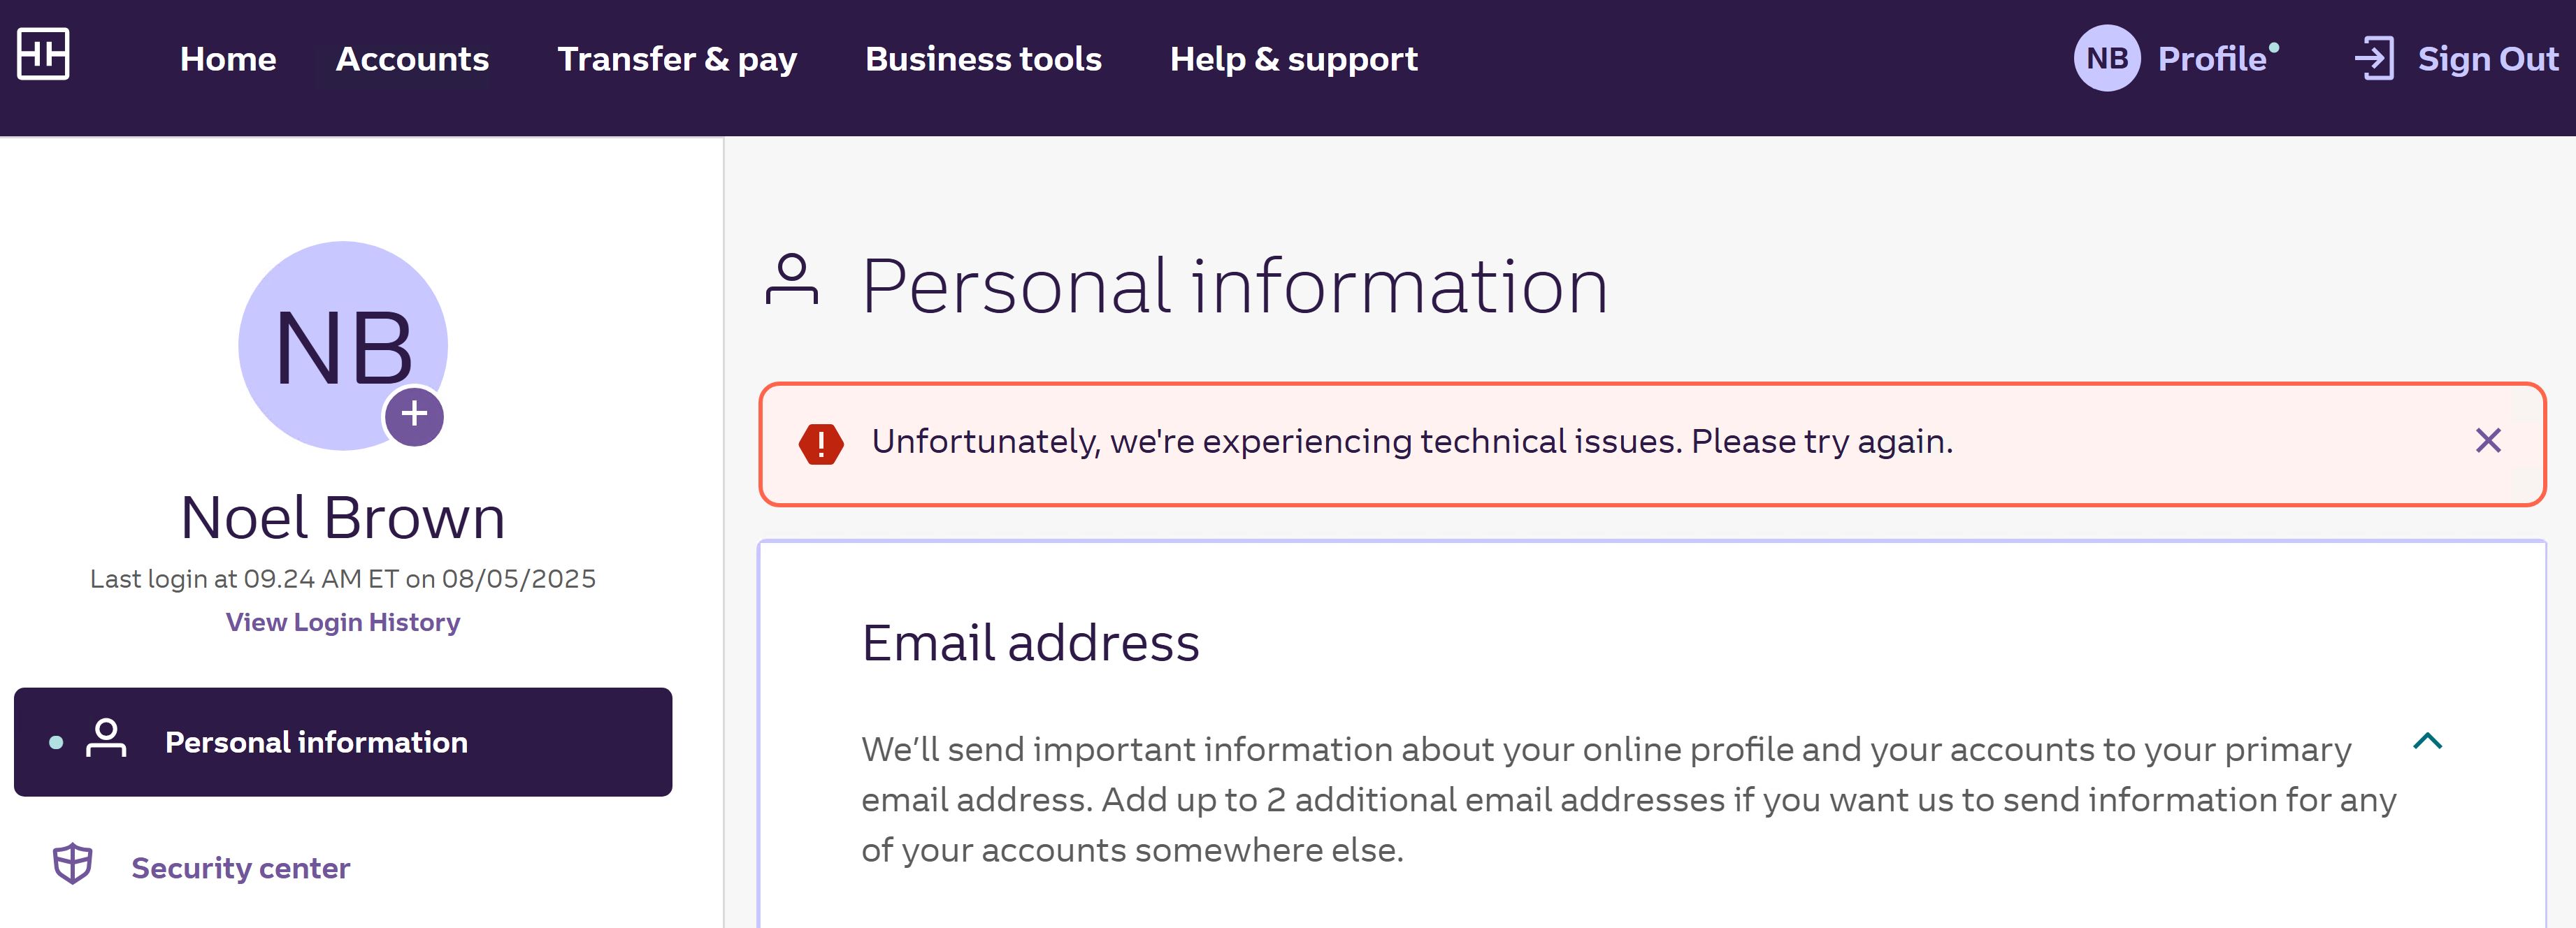Click the red error alert icon
The height and width of the screenshot is (928, 2576).
pos(821,443)
